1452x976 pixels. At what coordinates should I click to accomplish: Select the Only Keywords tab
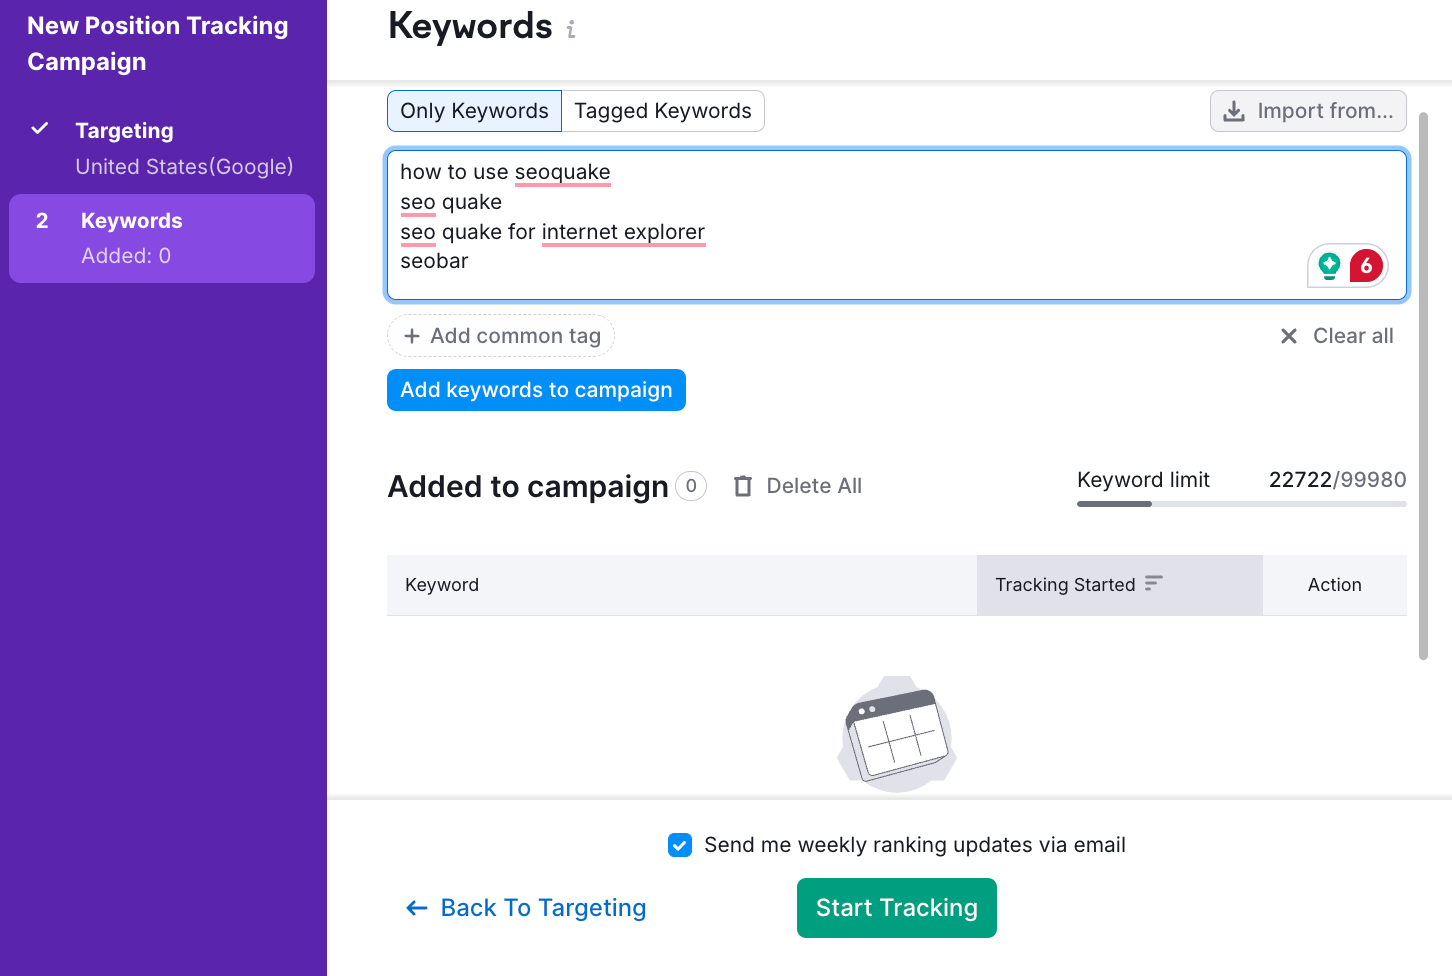(x=474, y=111)
